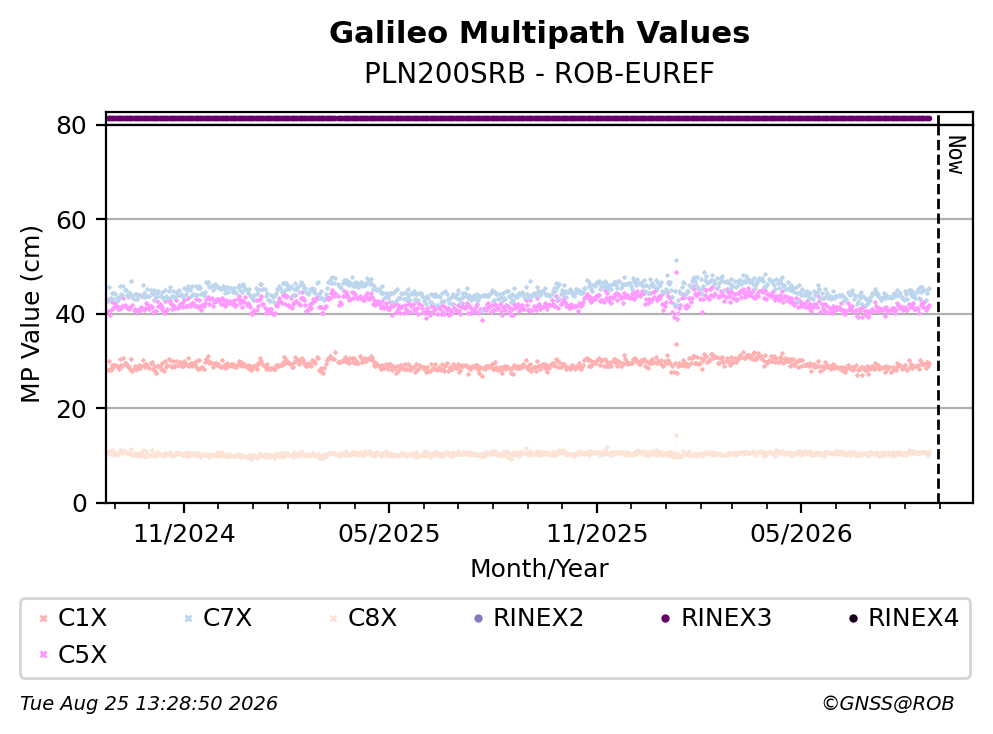Image resolution: width=993 pixels, height=734 pixels.
Task: Click the x-axis label "05/2025"
Action: point(389,534)
